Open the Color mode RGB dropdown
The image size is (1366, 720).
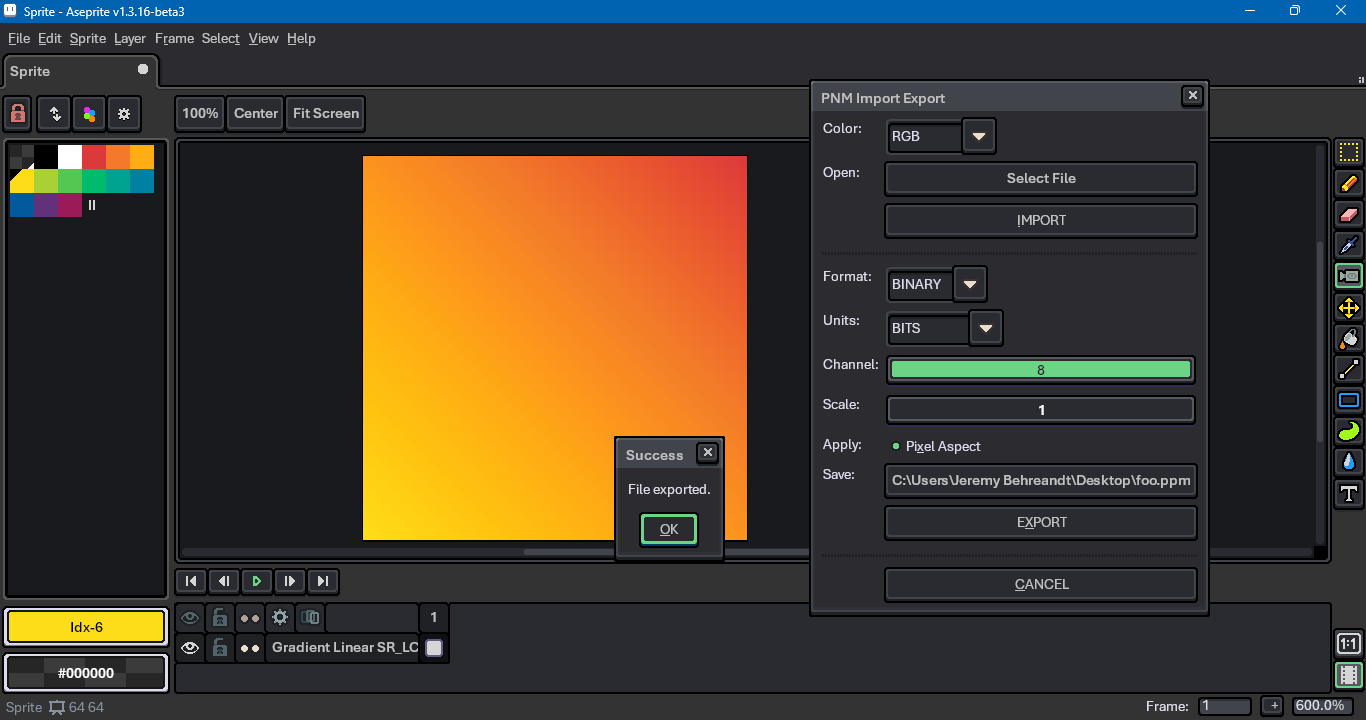pyautogui.click(x=979, y=136)
